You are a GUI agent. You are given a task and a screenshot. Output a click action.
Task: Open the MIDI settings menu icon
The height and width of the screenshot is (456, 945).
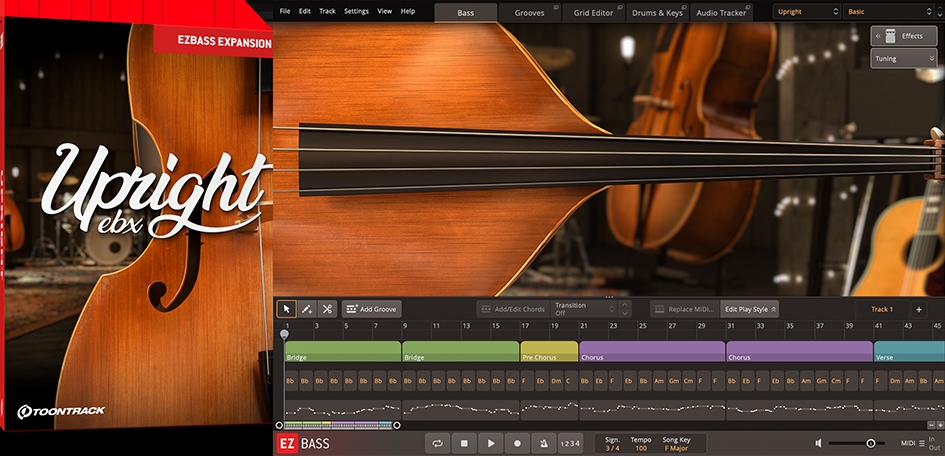click(x=921, y=443)
